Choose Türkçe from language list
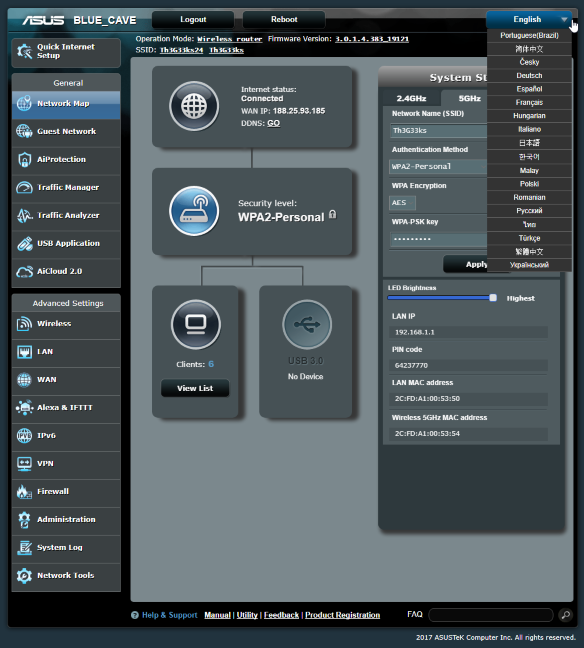 click(x=529, y=238)
